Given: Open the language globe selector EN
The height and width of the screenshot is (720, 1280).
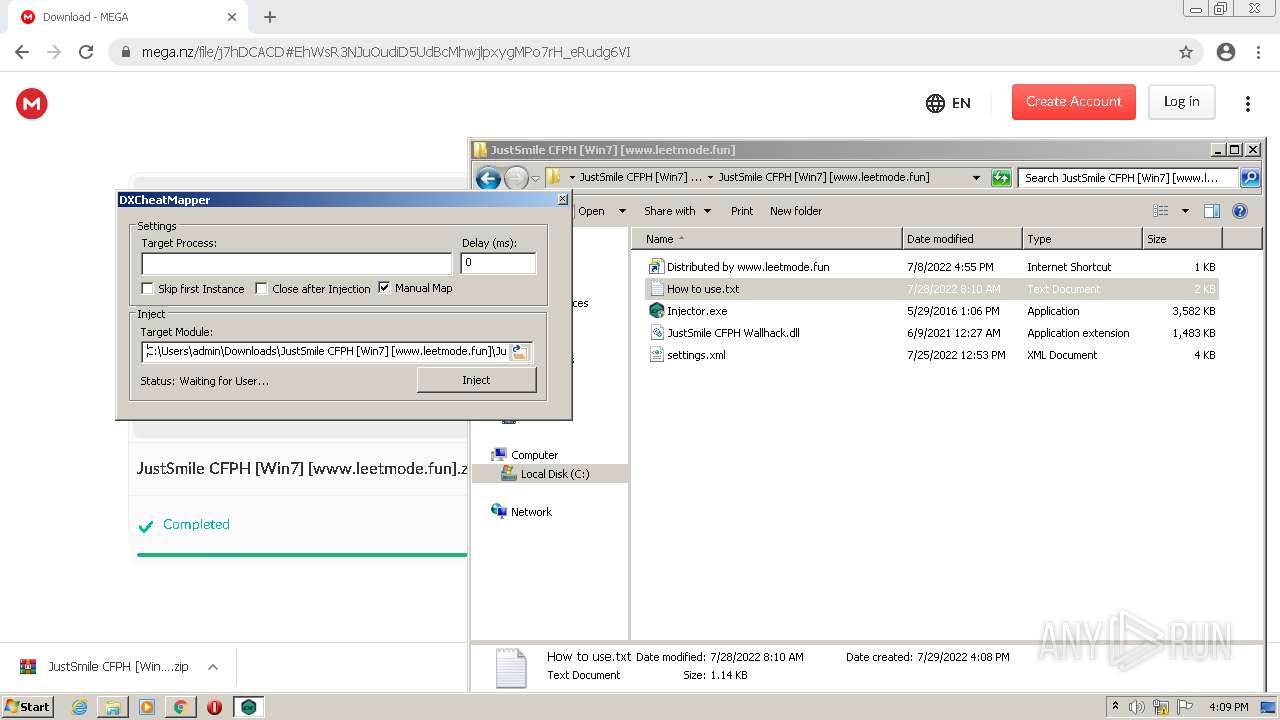Looking at the screenshot, I should tap(948, 103).
